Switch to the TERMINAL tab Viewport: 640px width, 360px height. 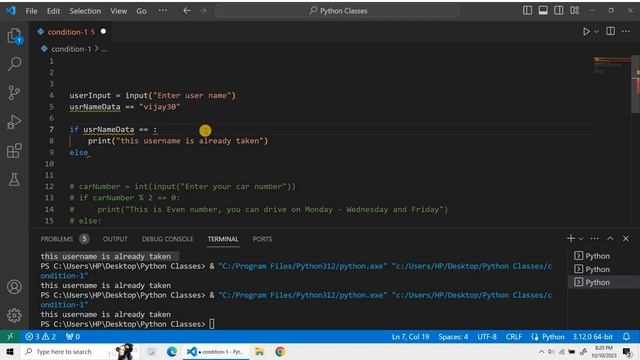[x=223, y=239]
